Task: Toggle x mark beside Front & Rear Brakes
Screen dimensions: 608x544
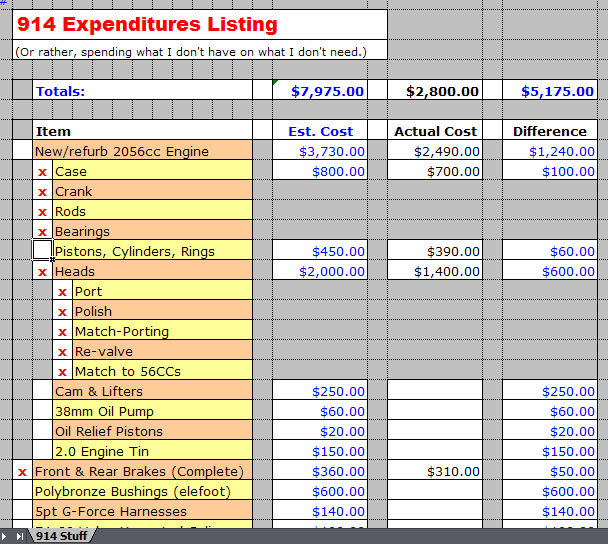Action: [22, 471]
